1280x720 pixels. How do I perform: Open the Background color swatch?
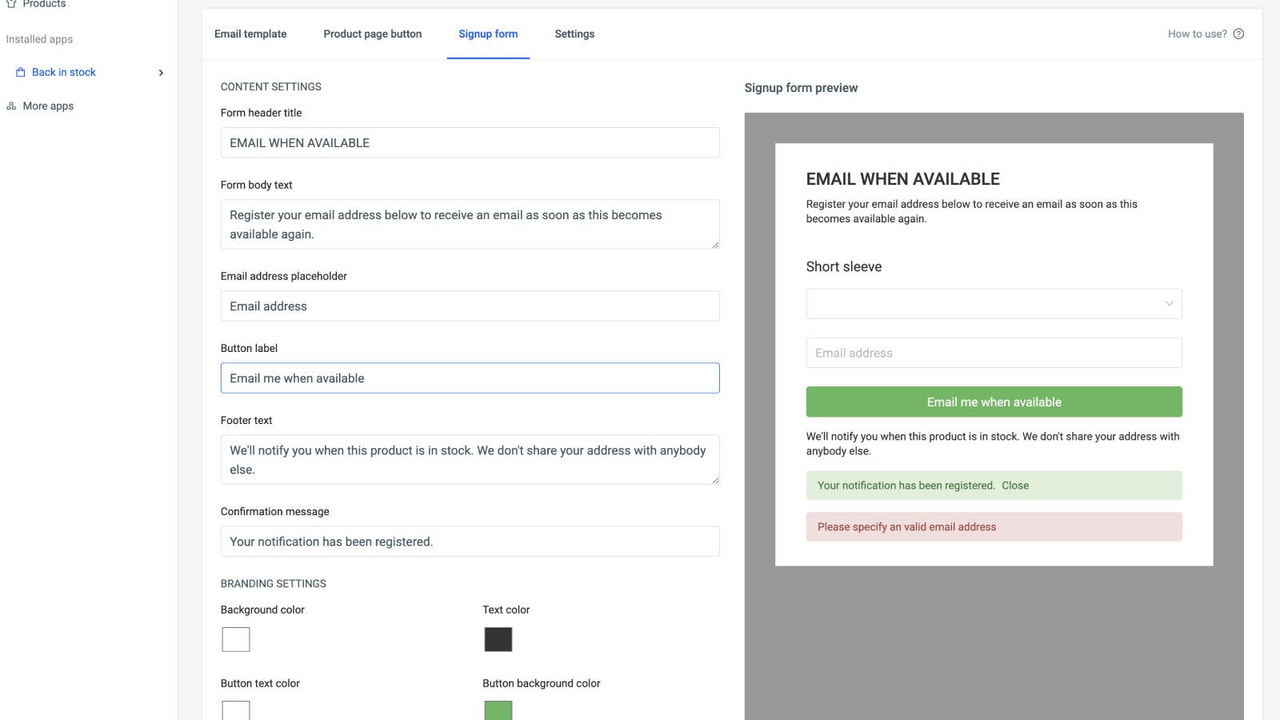235,639
